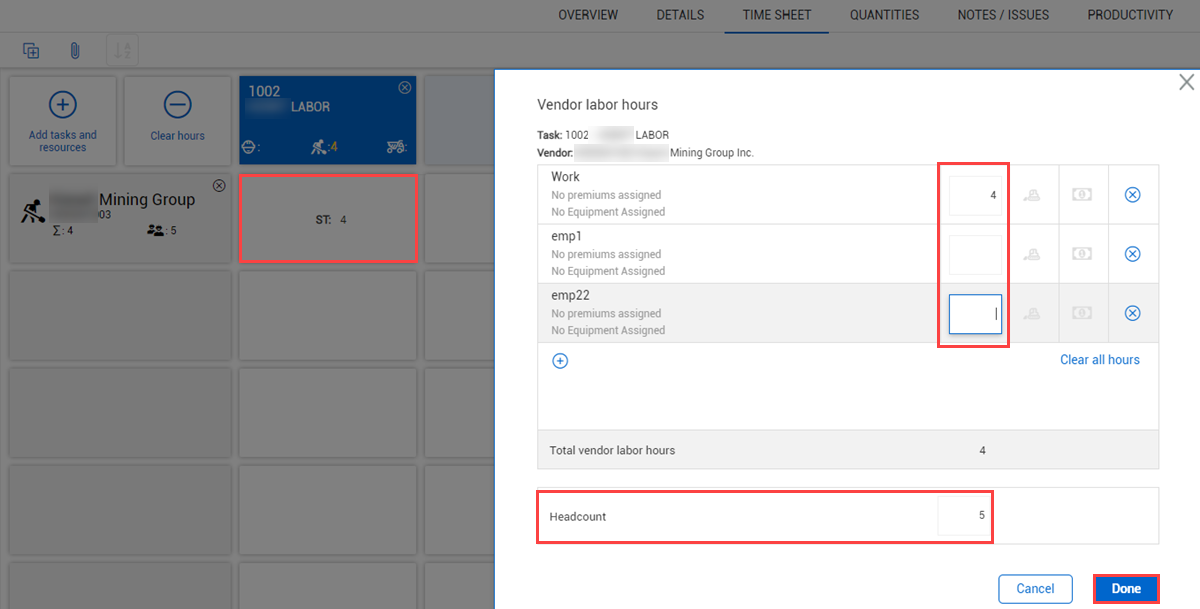Close the Vendor labor hours dialog
Screen dimensions: 1200x609
pyautogui.click(x=1186, y=83)
